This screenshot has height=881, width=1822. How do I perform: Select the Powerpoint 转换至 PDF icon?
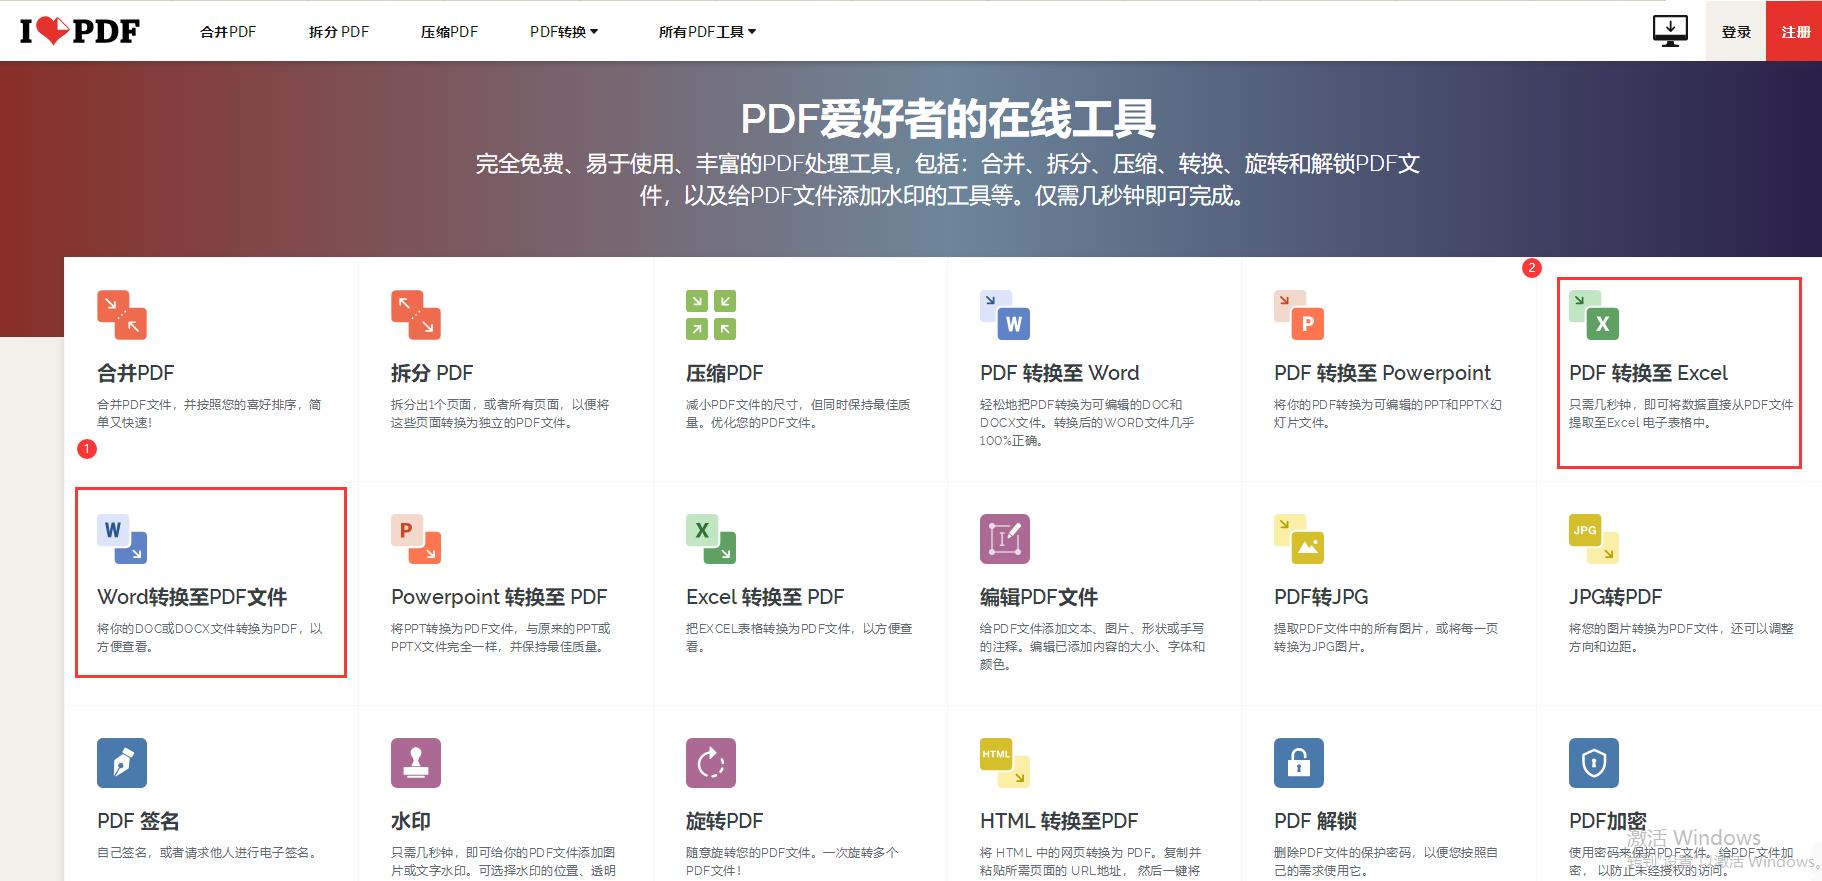416,539
